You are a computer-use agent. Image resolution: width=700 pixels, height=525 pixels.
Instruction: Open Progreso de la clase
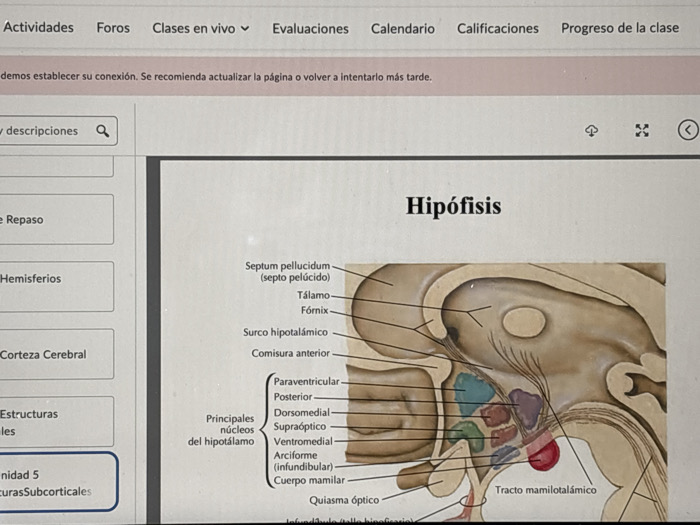620,28
